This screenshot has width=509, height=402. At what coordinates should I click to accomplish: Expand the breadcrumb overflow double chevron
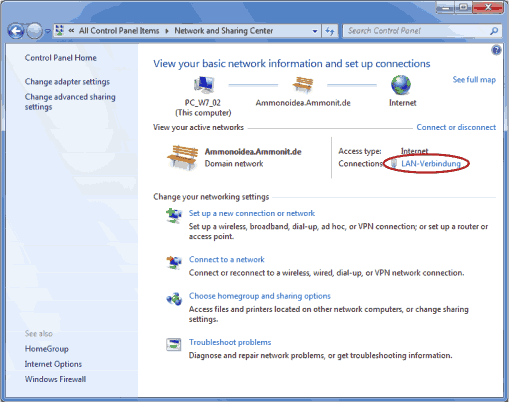coord(71,31)
